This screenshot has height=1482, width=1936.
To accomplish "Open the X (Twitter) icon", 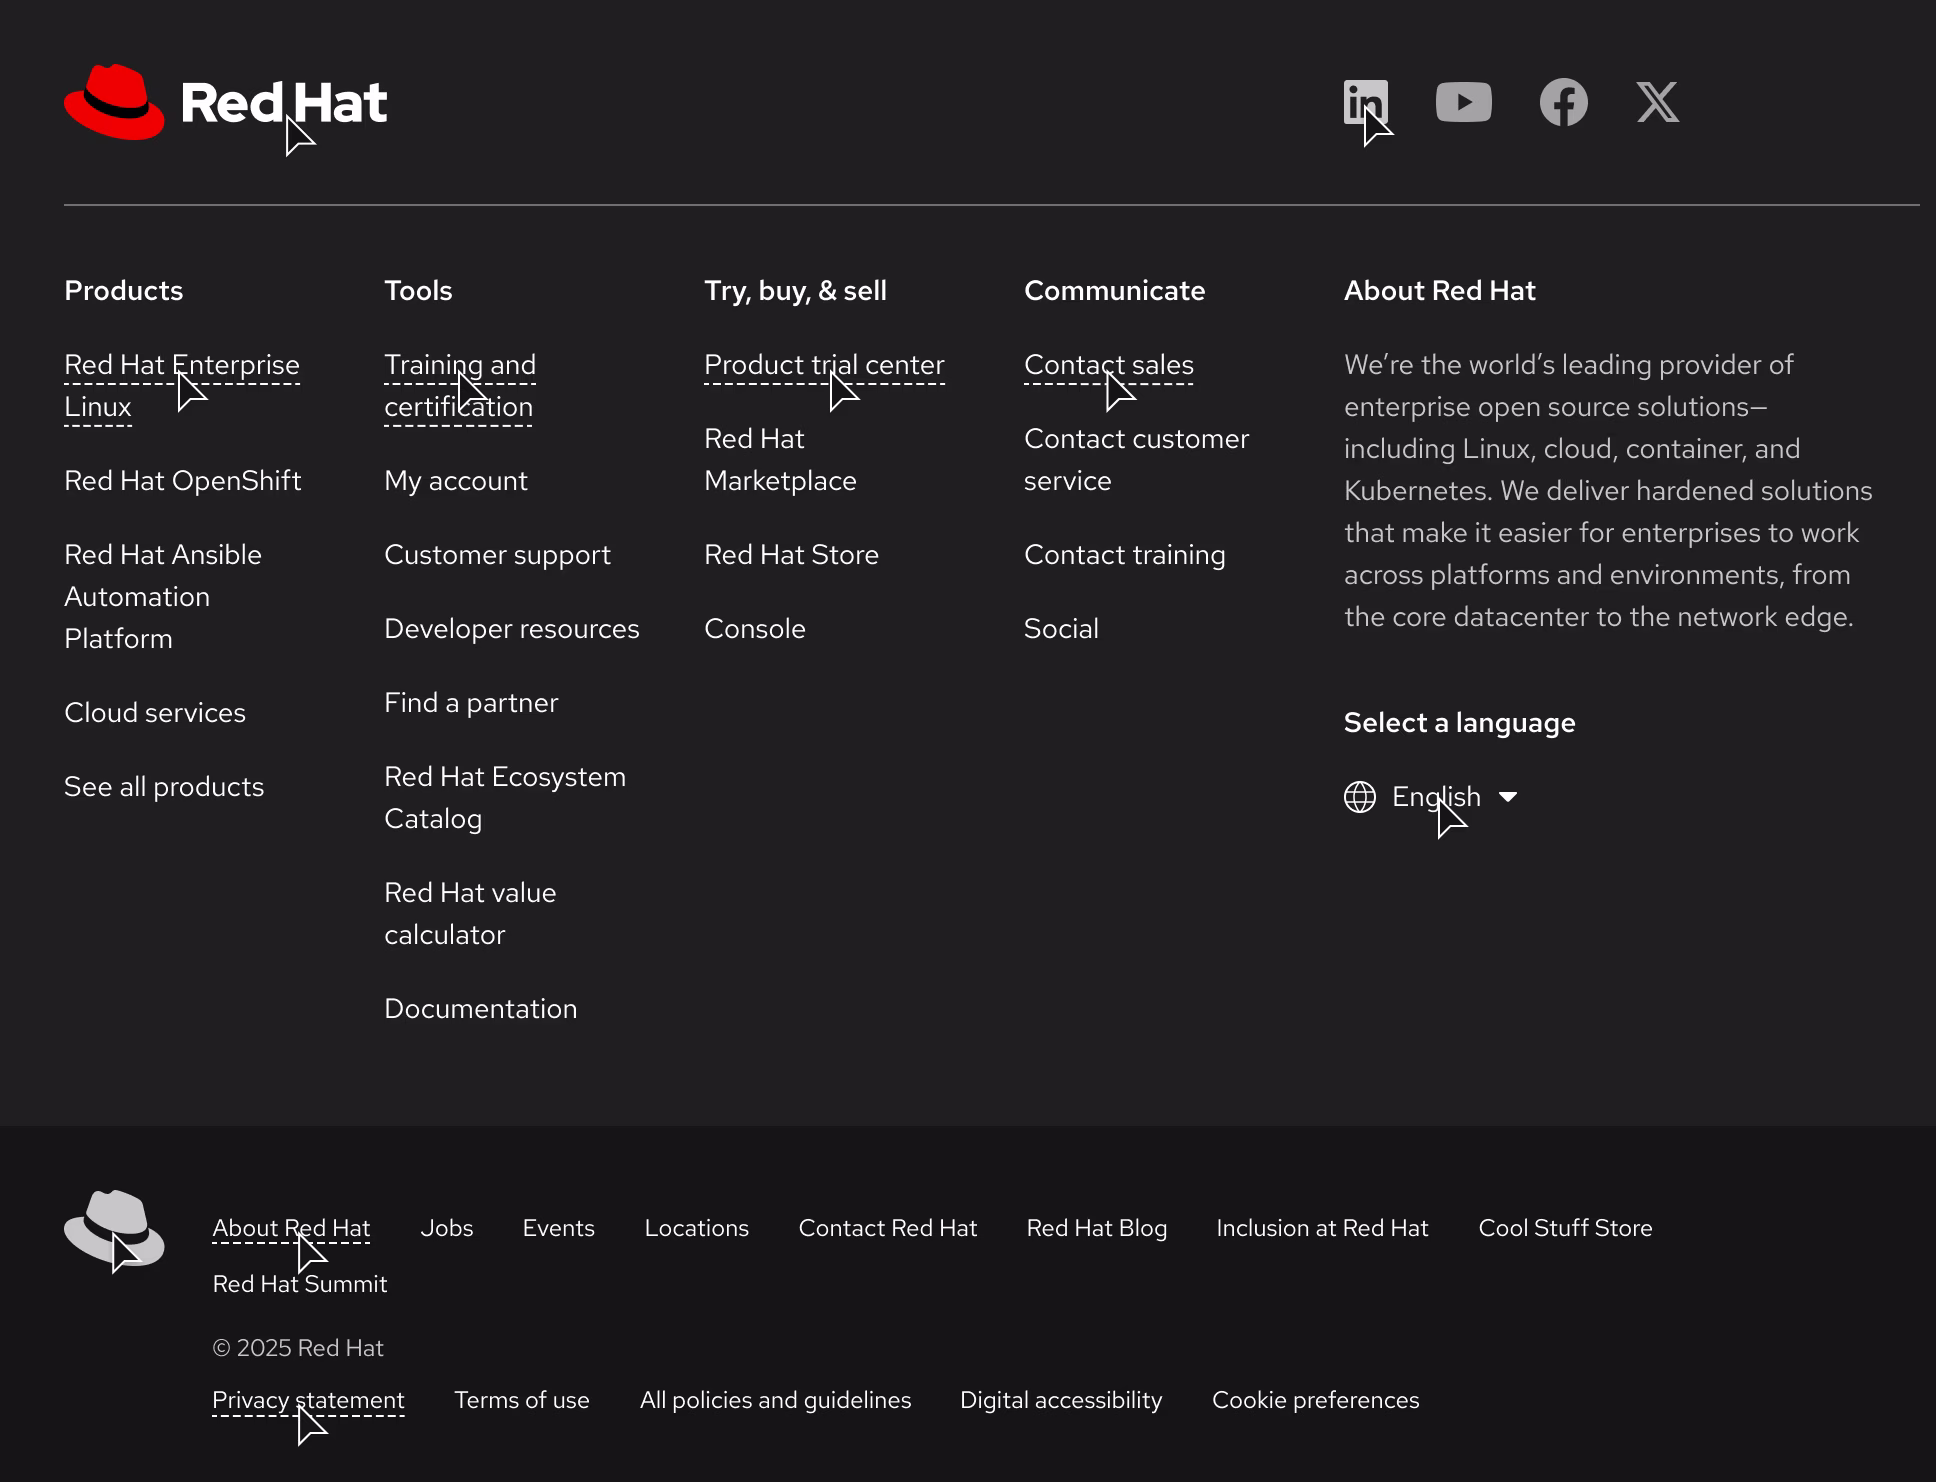I will 1658,101.
